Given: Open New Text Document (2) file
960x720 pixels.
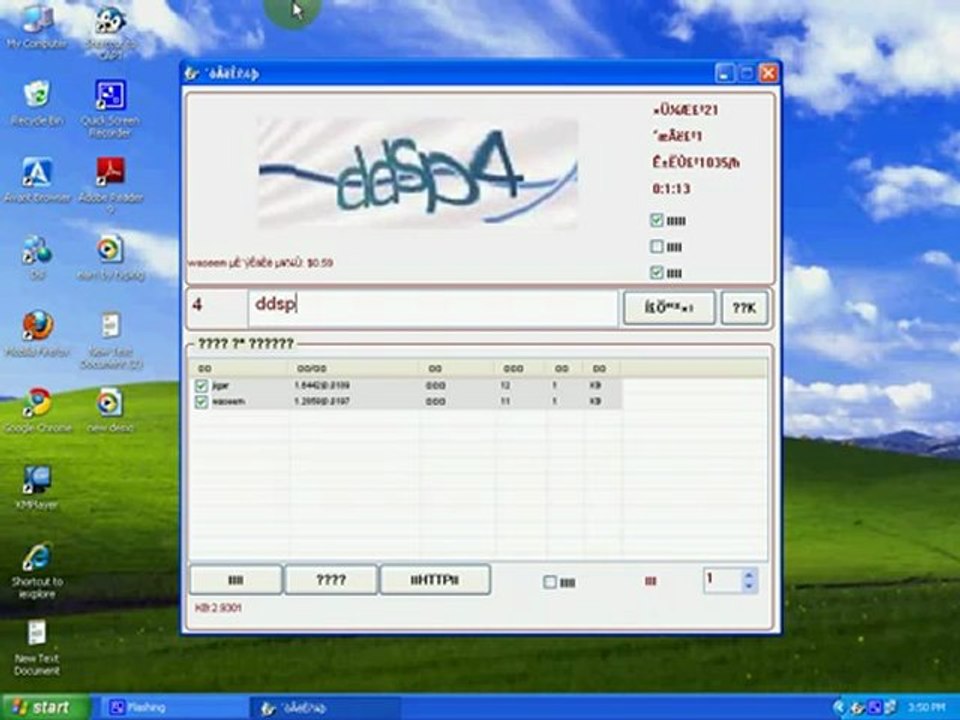Looking at the screenshot, I should [111, 326].
